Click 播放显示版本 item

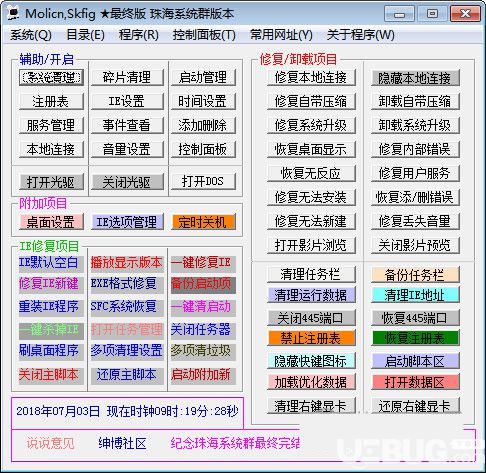(127, 263)
